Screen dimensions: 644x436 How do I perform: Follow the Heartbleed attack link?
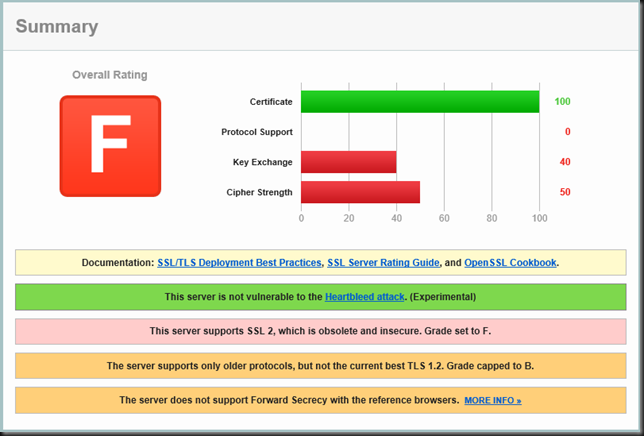tap(365, 297)
